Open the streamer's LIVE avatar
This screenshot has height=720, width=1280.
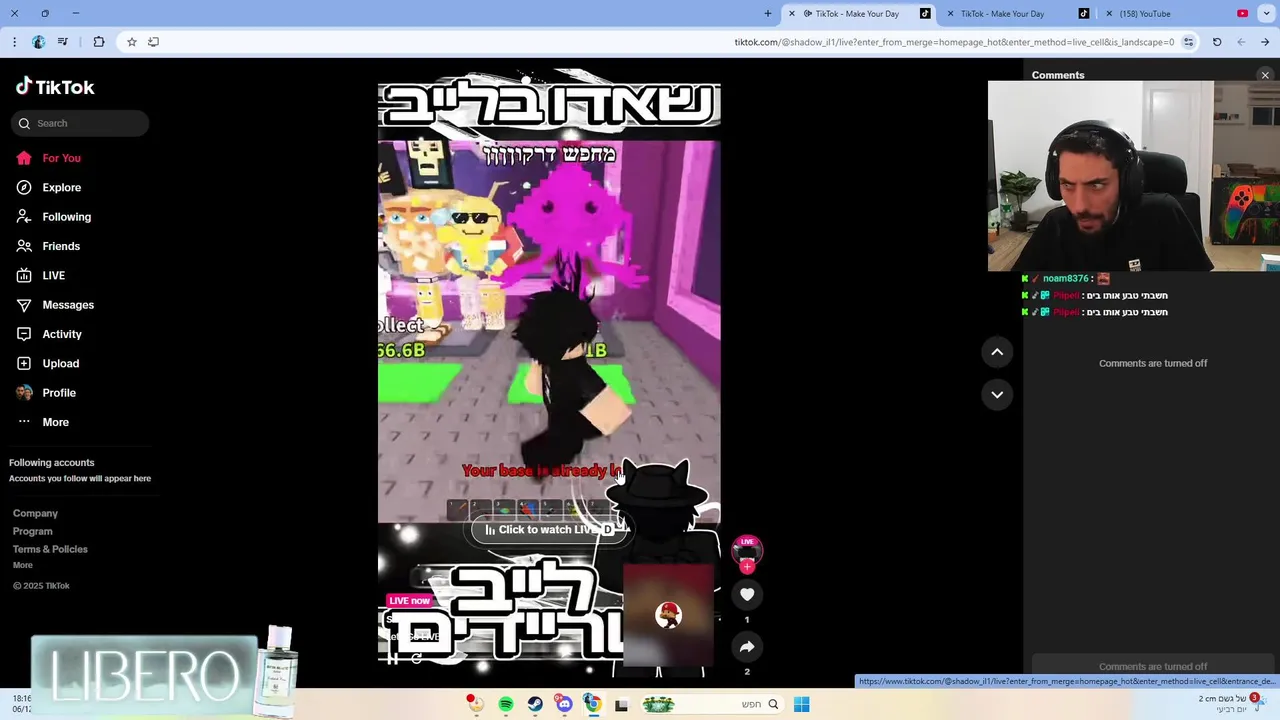[x=747, y=549]
